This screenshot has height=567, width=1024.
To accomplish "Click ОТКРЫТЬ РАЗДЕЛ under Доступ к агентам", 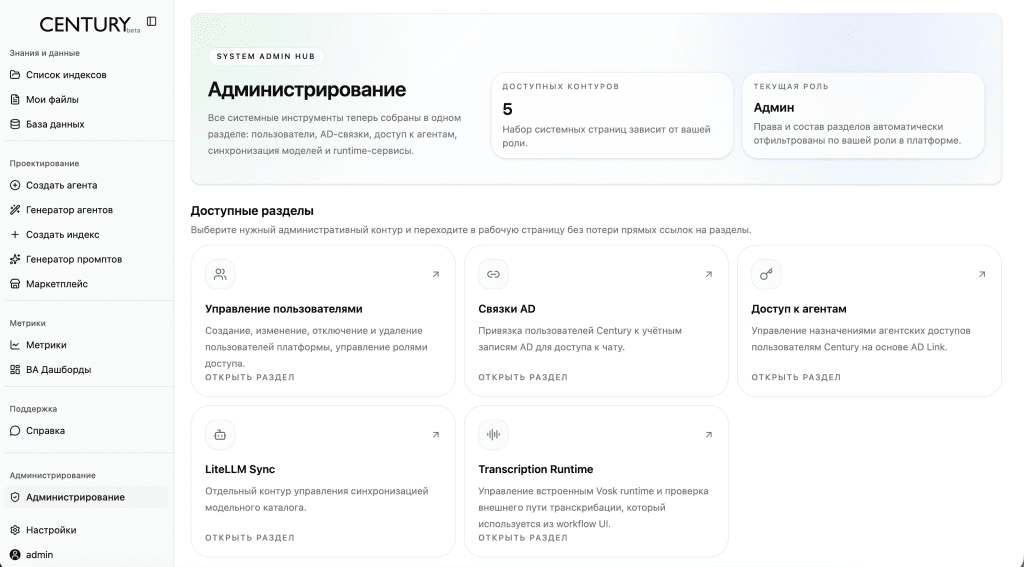I will pyautogui.click(x=795, y=377).
